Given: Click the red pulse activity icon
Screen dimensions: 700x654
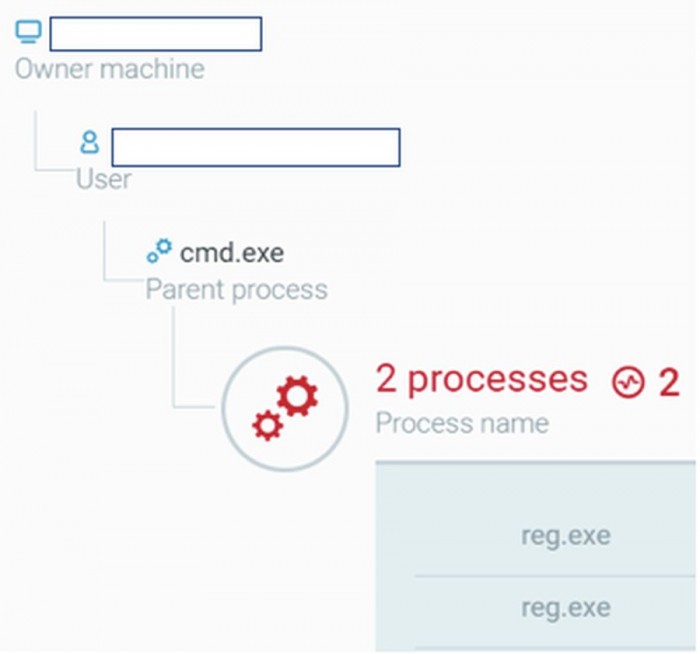Looking at the screenshot, I should pos(628,382).
